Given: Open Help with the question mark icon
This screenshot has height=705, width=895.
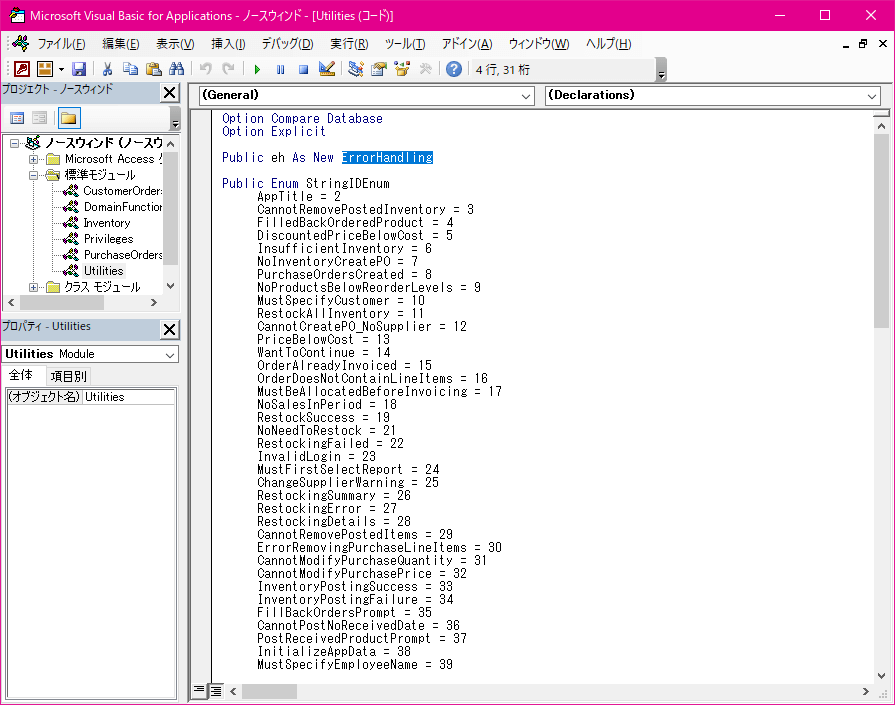Looking at the screenshot, I should click(x=454, y=69).
